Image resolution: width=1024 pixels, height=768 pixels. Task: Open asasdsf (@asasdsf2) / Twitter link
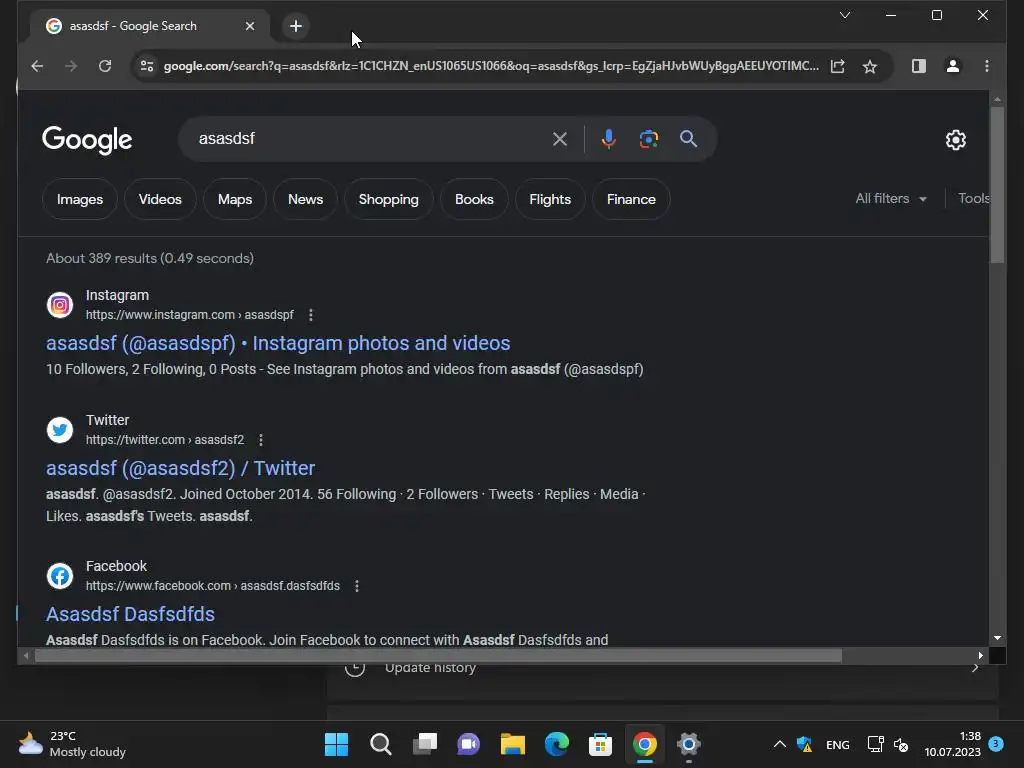[x=180, y=468]
